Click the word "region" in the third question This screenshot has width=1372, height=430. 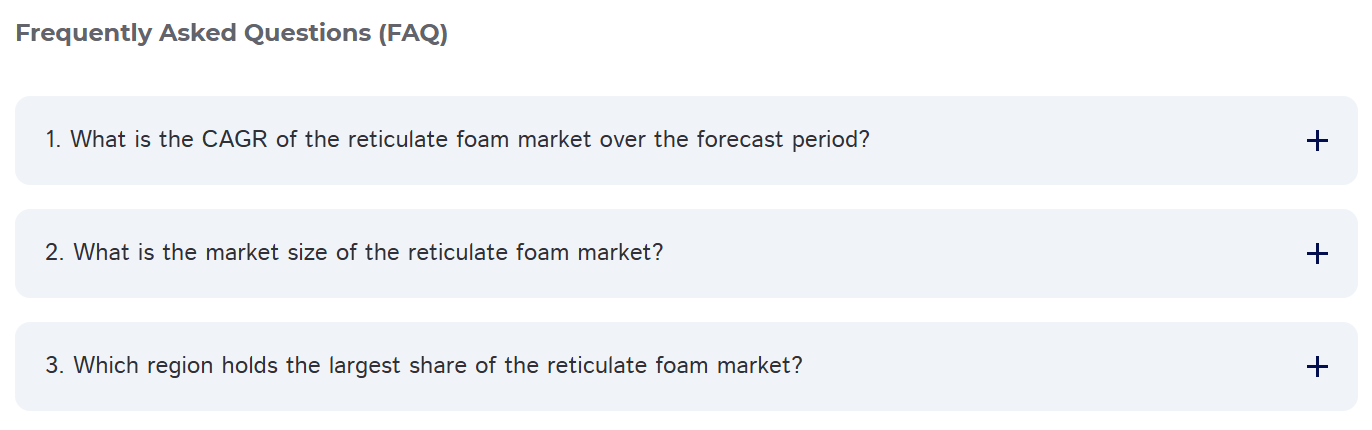180,366
